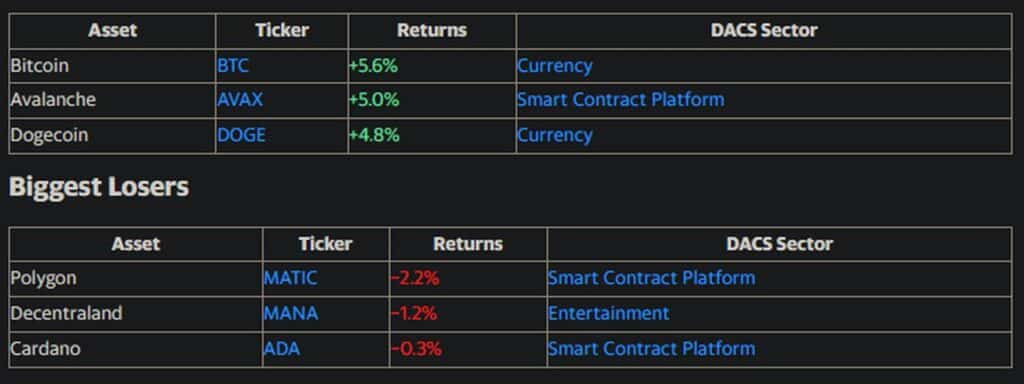Click the DOGE ticker link
Image resolution: width=1024 pixels, height=384 pixels.
242,135
